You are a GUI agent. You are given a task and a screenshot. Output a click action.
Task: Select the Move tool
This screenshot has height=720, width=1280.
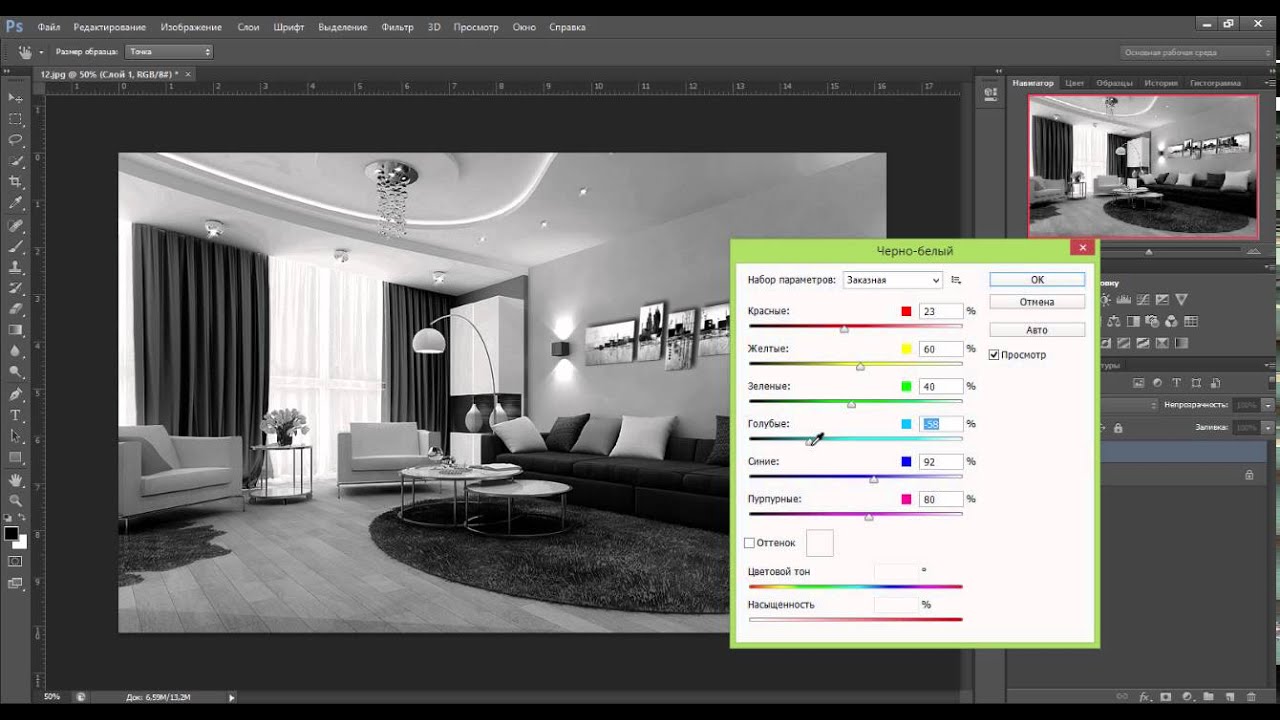[15, 97]
